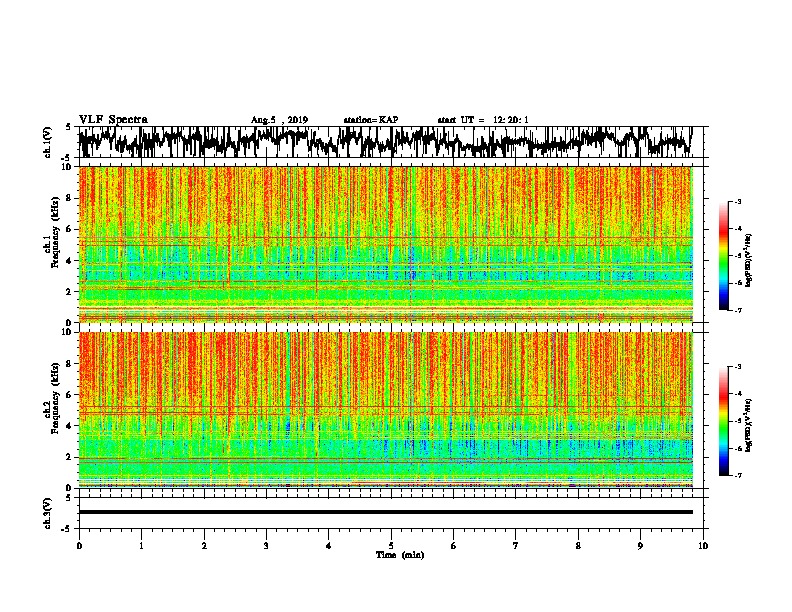Image resolution: width=792 pixels, height=612 pixels.
Task: Click the "8" kHz tick of ch.2 spectrogram
Action: pyautogui.click(x=70, y=364)
